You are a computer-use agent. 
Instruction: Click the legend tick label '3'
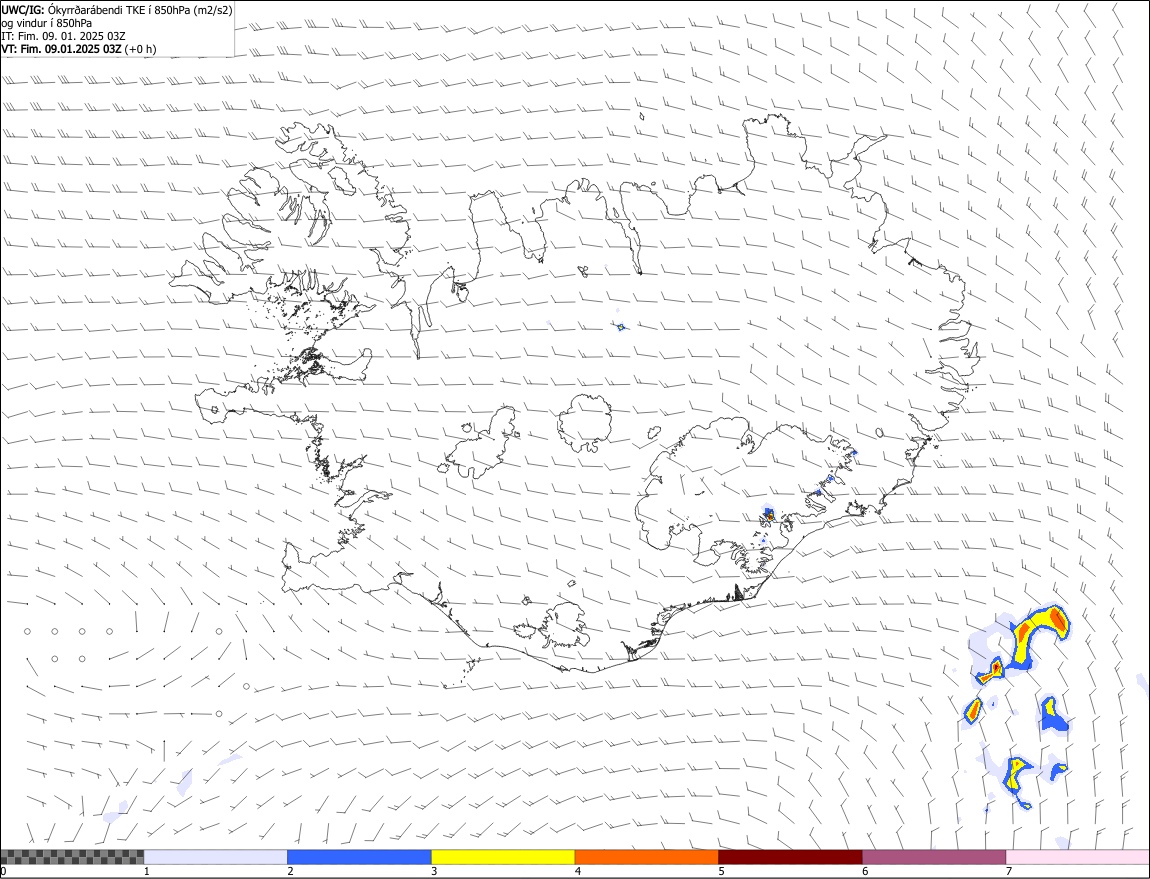pos(434,872)
